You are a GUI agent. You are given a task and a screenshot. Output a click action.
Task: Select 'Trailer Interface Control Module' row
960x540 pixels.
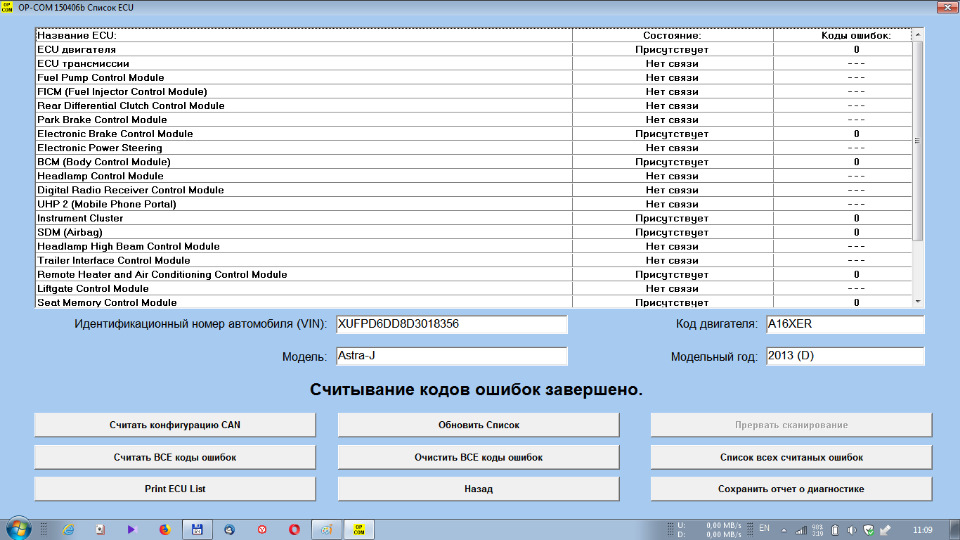coord(474,261)
